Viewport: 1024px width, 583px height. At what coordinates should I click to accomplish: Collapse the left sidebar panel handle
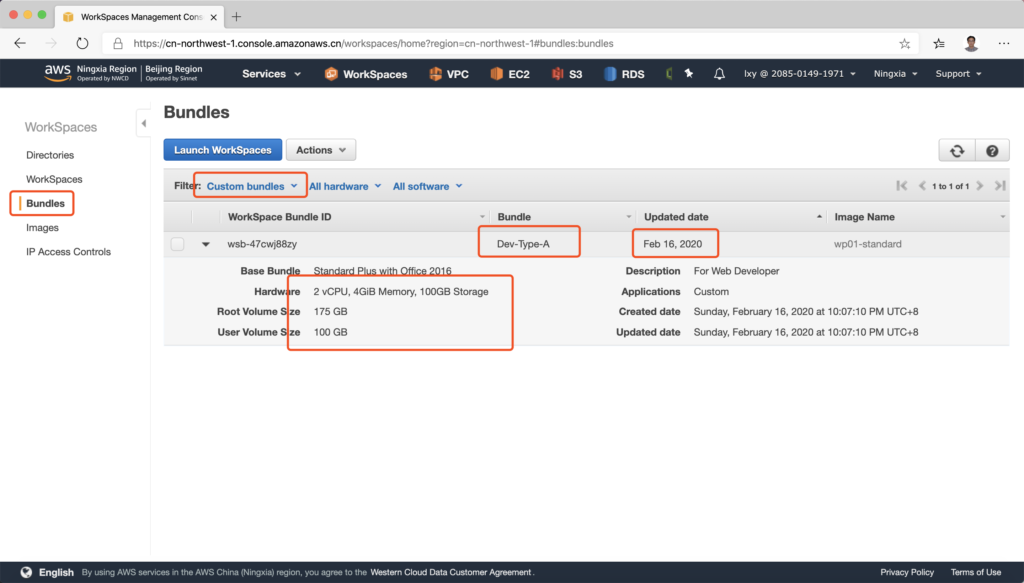[x=143, y=123]
